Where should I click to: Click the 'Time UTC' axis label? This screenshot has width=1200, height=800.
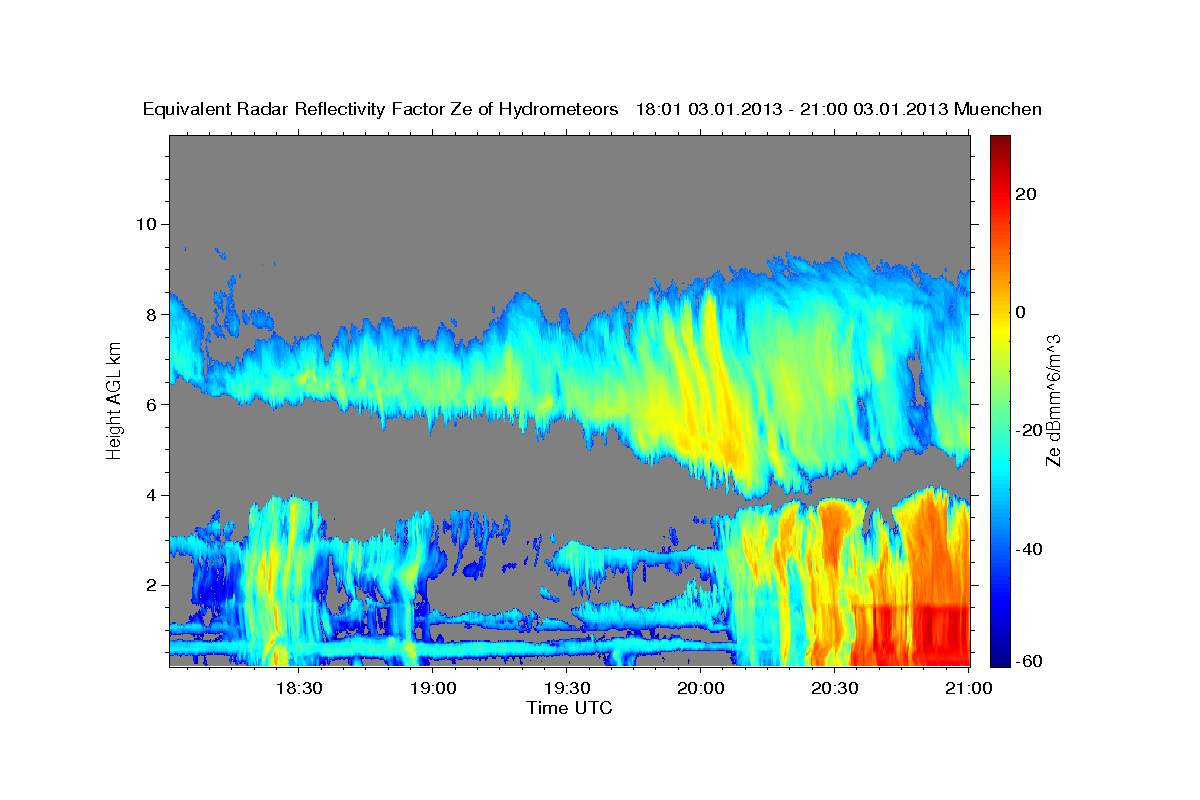point(569,708)
